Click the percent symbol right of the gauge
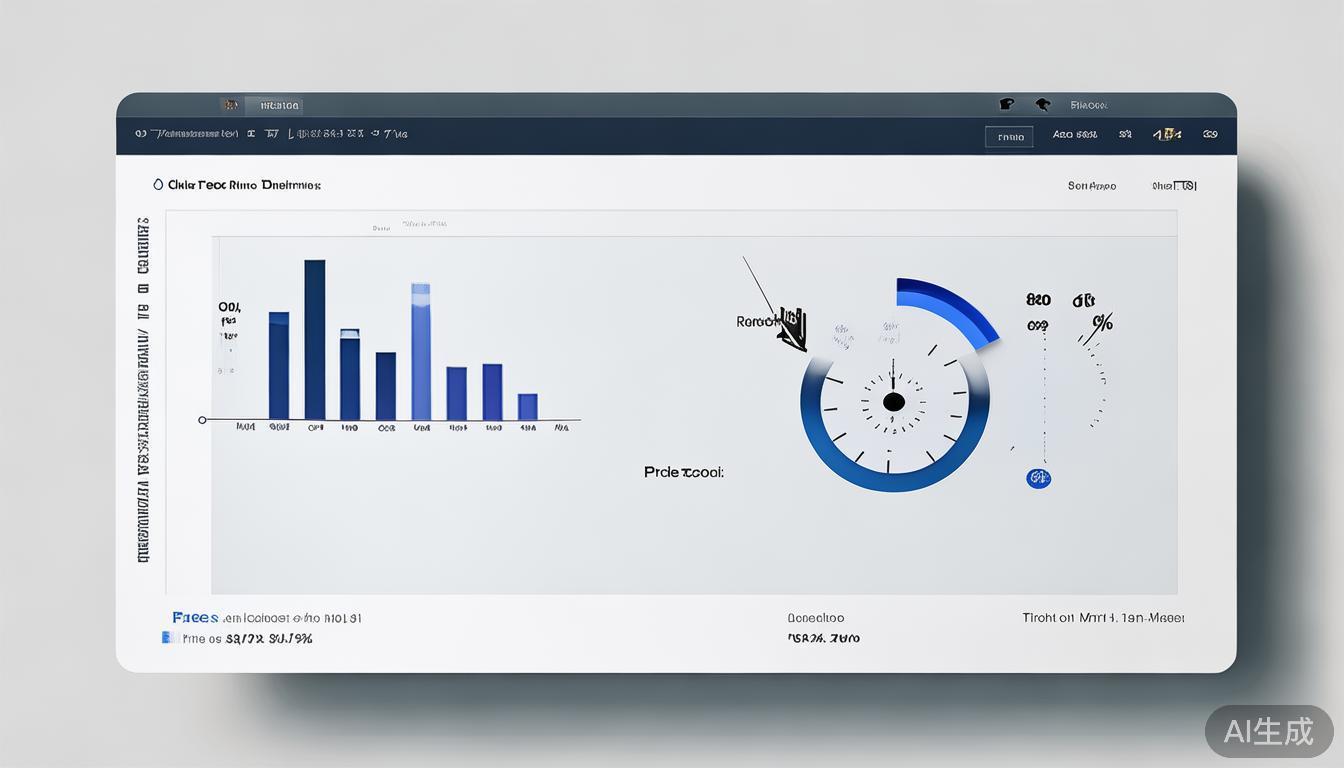 (x=1102, y=323)
